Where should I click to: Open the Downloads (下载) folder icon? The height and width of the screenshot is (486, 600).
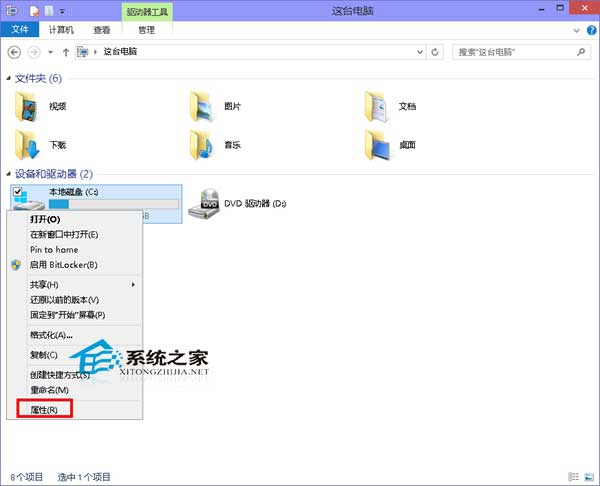[27, 145]
